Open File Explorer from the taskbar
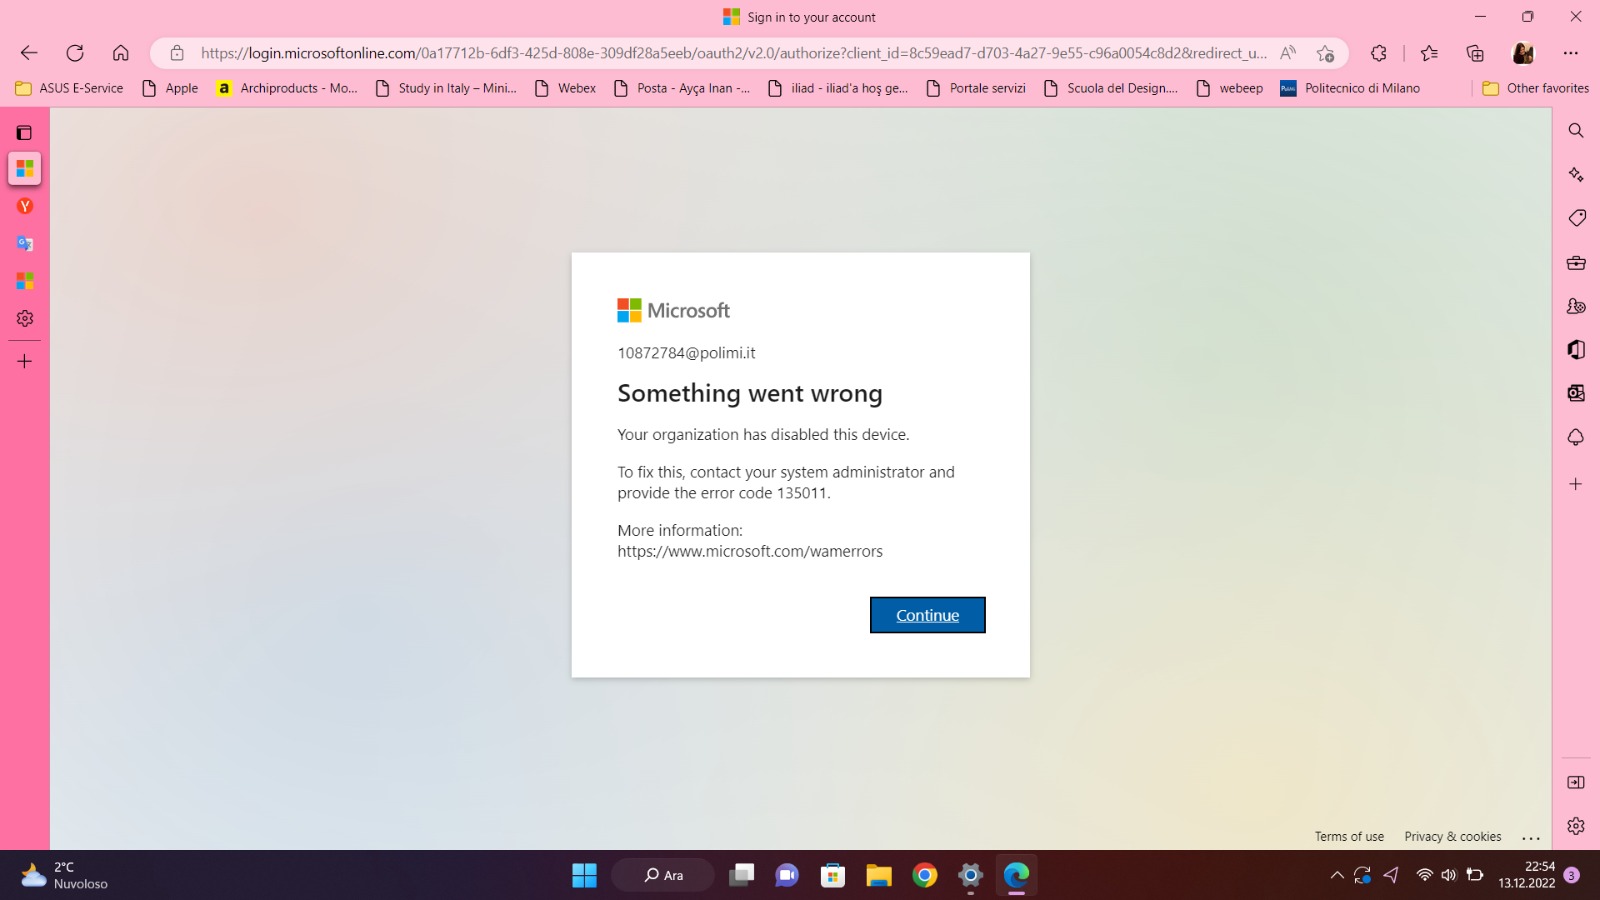Viewport: 1600px width, 900px height. [879, 875]
